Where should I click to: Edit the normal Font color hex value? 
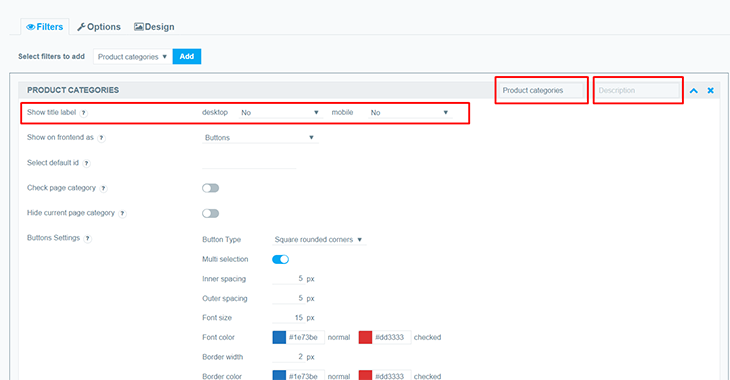click(x=305, y=337)
